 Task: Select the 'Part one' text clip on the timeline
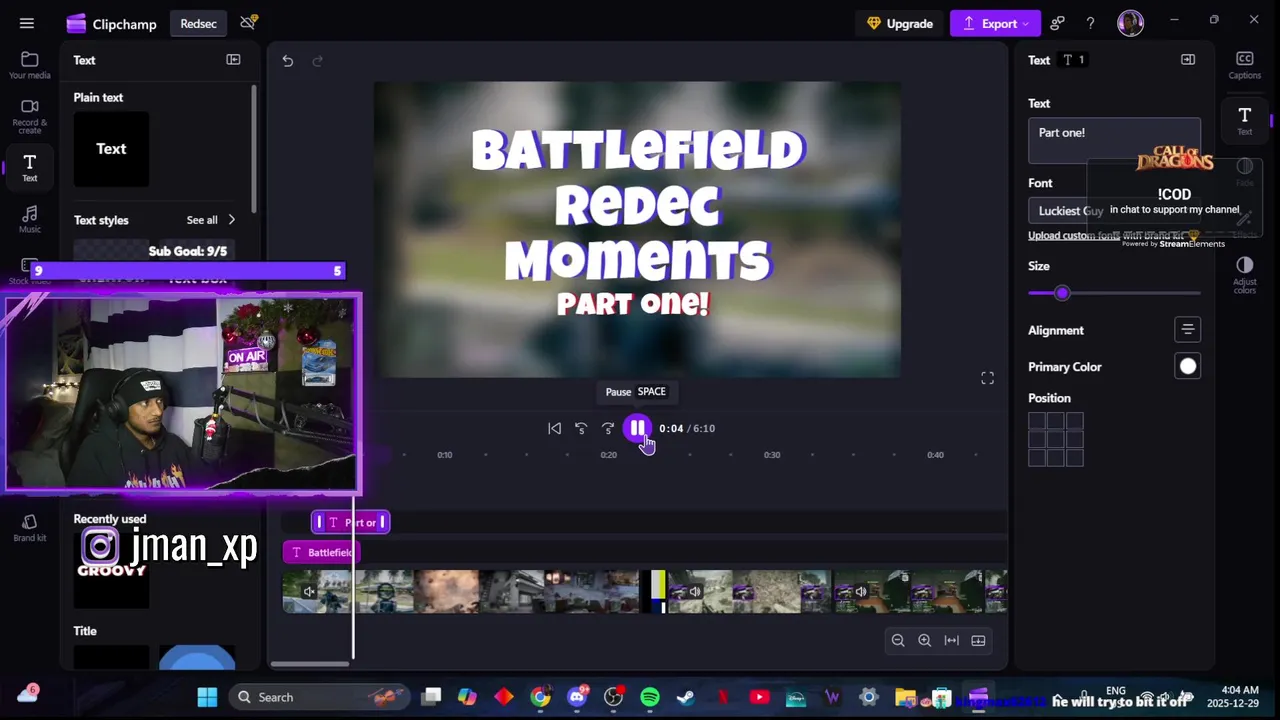pos(351,522)
